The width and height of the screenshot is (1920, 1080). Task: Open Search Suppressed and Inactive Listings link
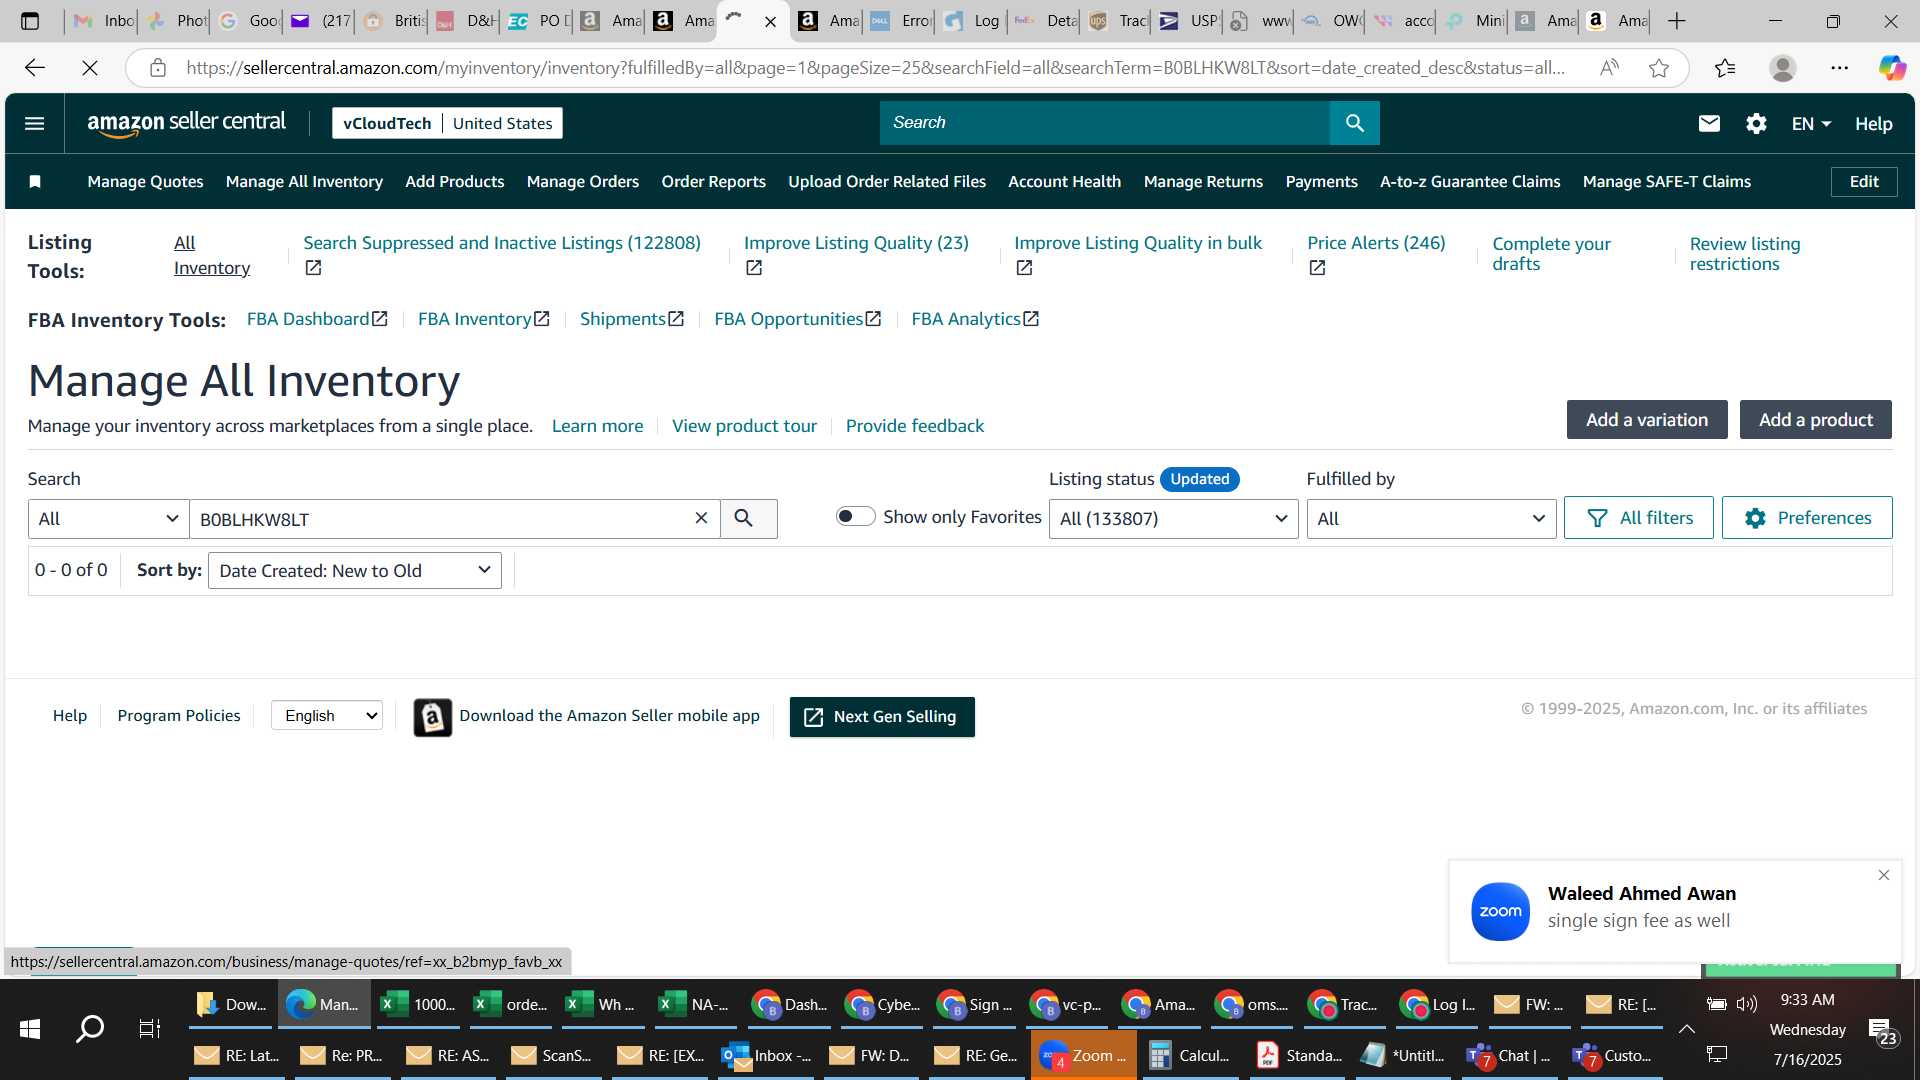[x=502, y=243]
